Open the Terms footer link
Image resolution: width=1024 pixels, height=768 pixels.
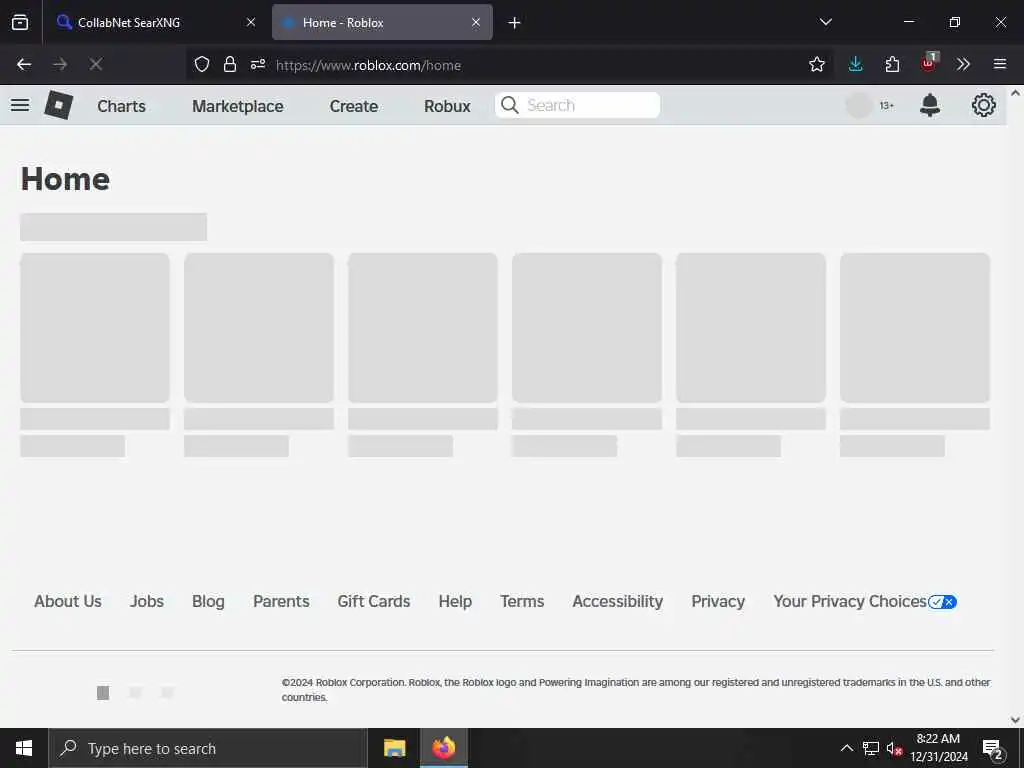pos(522,601)
